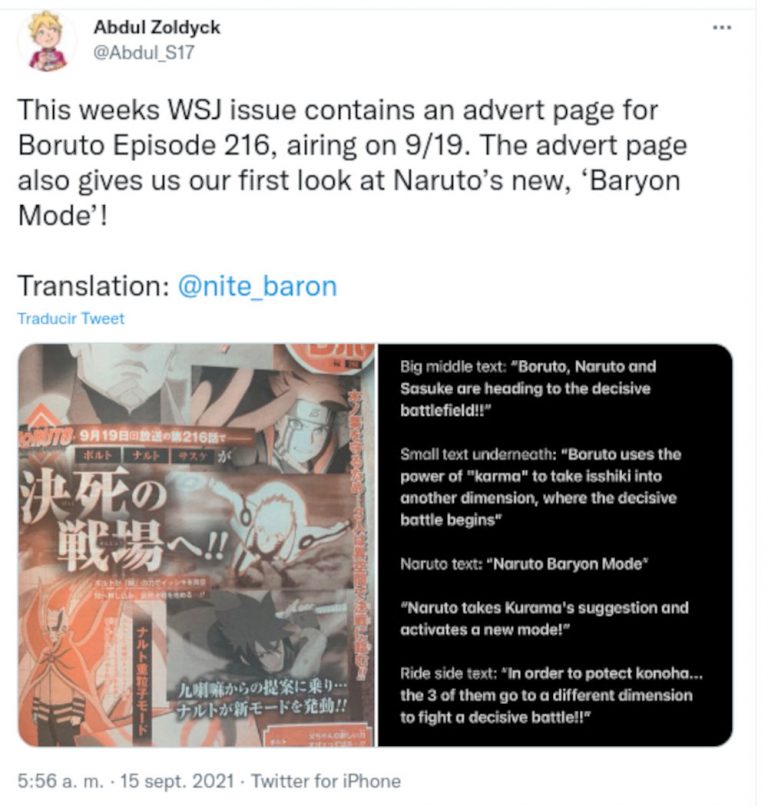
Task: Open Abdul Zoldyck's profile avatar
Action: click(46, 41)
